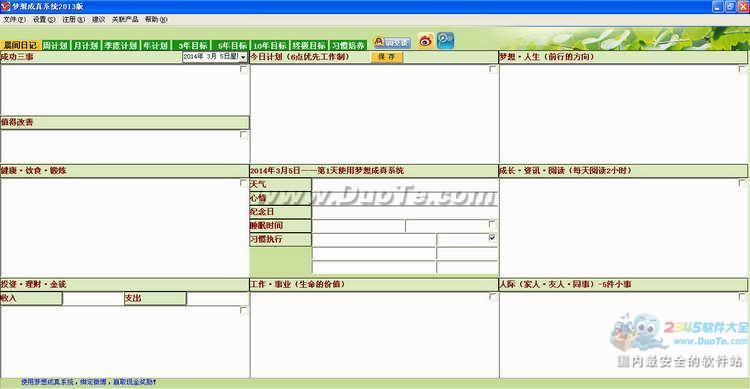Switch to the 年计划 tab
This screenshot has height=389, width=750.
point(156,45)
